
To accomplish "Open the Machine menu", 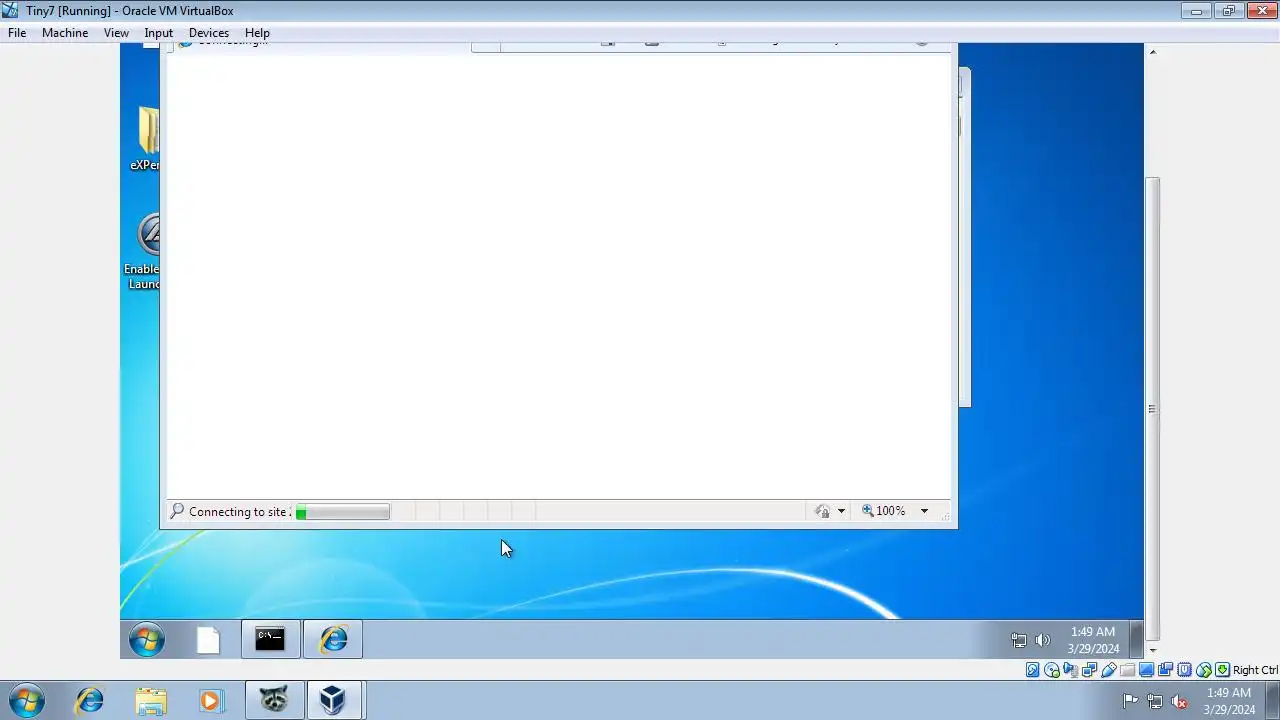I will click(x=65, y=33).
